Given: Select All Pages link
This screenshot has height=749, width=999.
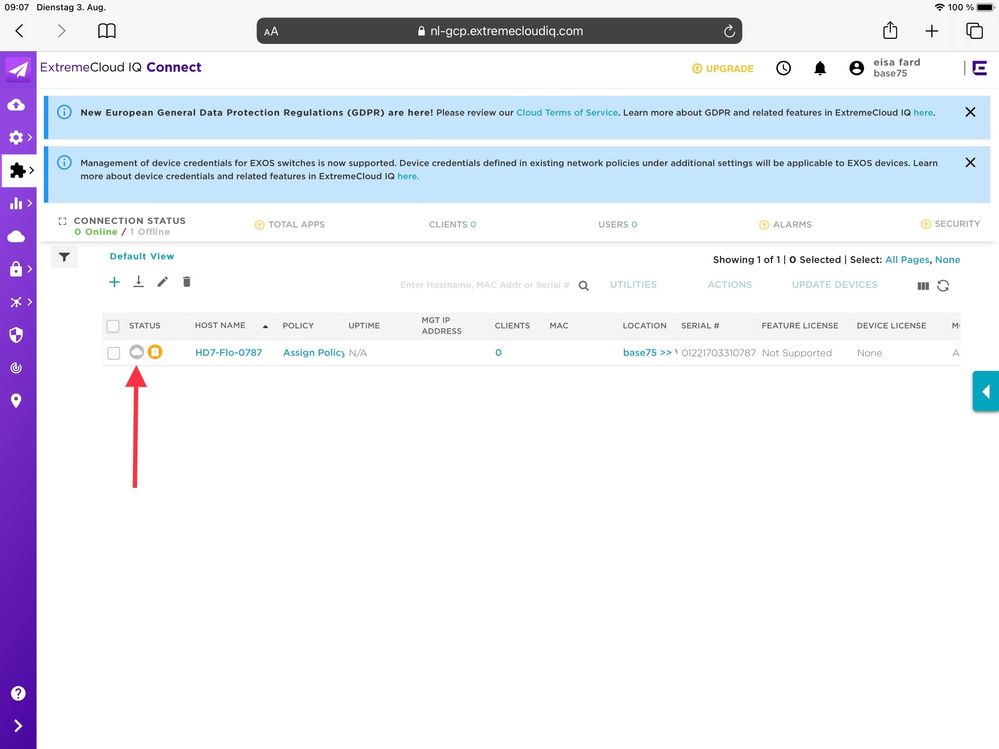Looking at the screenshot, I should pyautogui.click(x=907, y=259).
